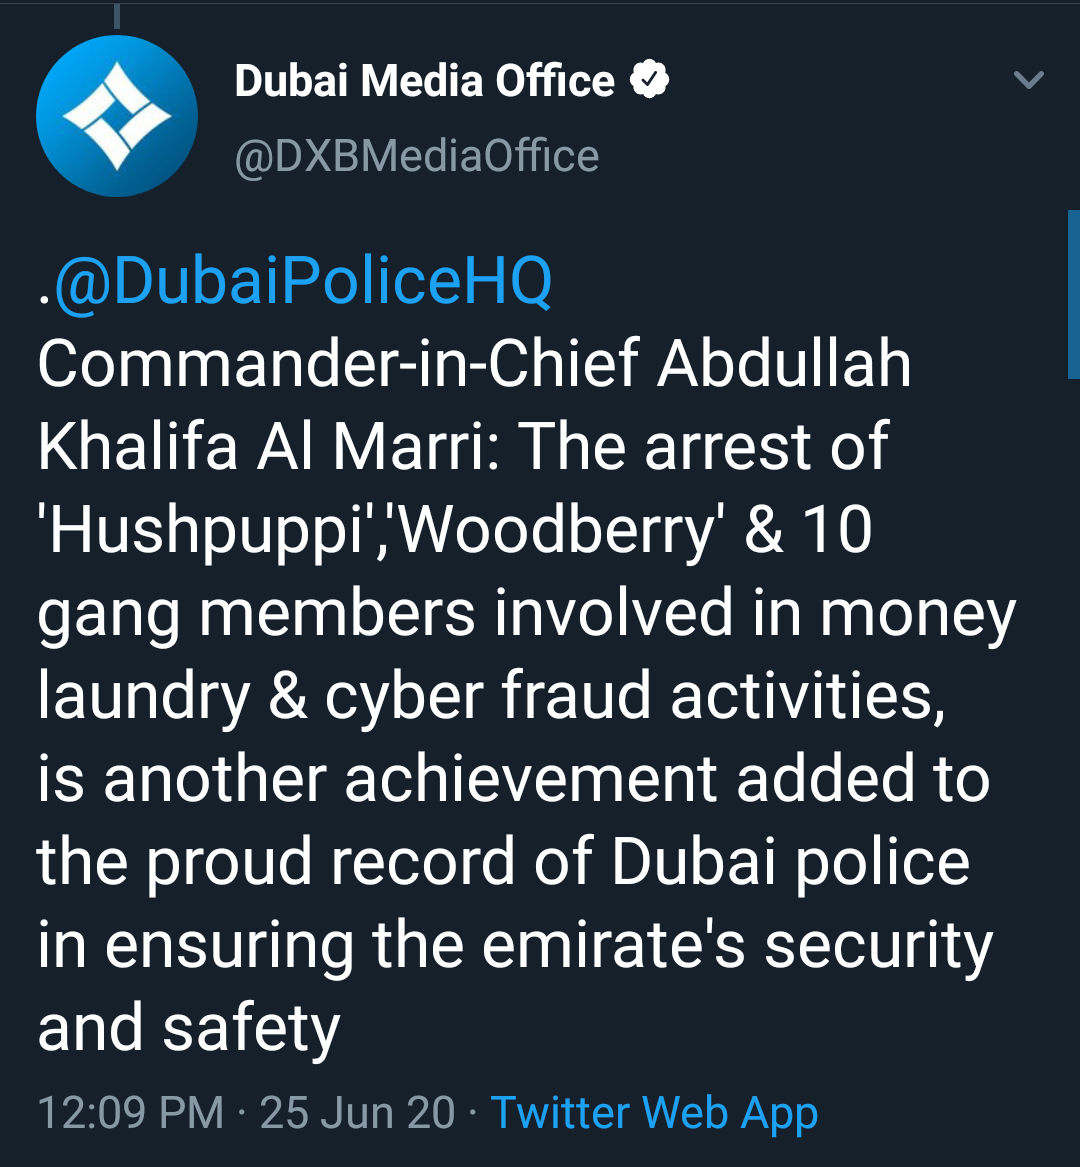The image size is (1080, 1167).
Task: Click the 12:09 PM timestamp
Action: coord(130,1112)
